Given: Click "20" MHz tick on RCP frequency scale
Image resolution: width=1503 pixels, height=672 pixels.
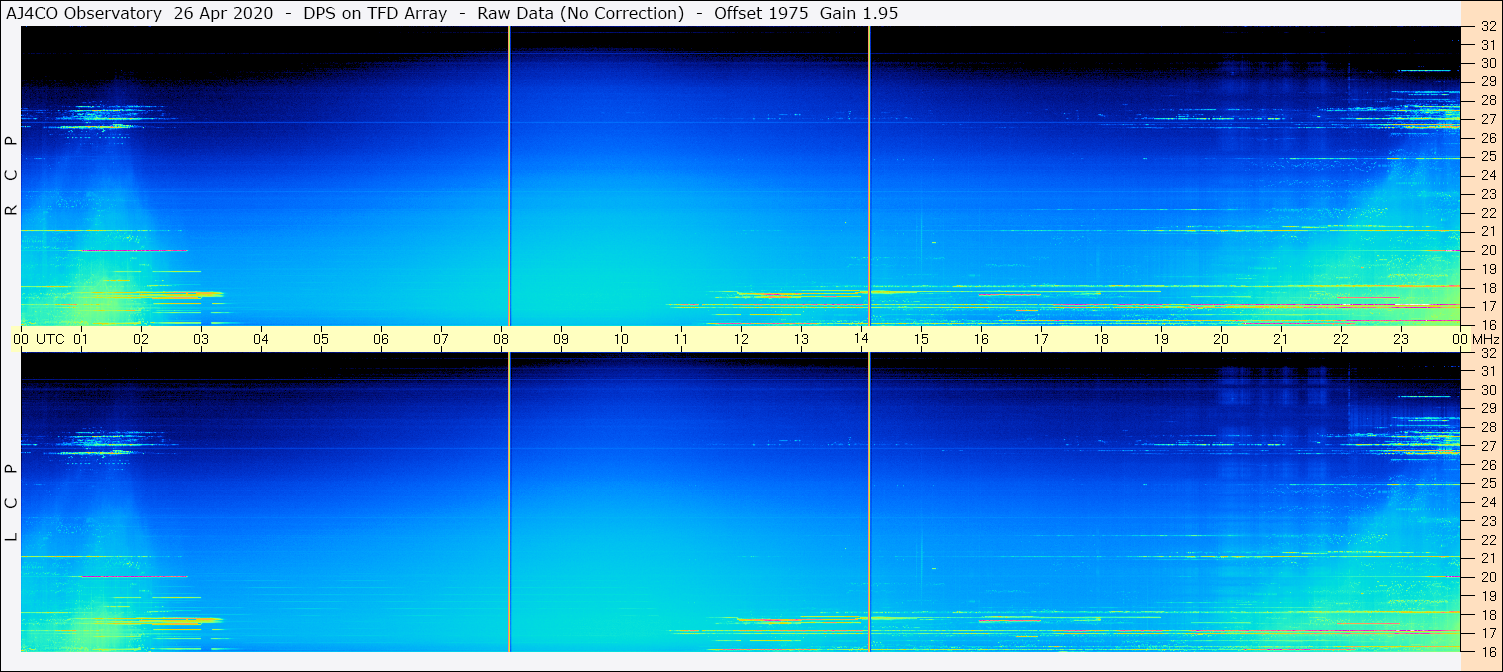Looking at the screenshot, I should point(1487,250).
